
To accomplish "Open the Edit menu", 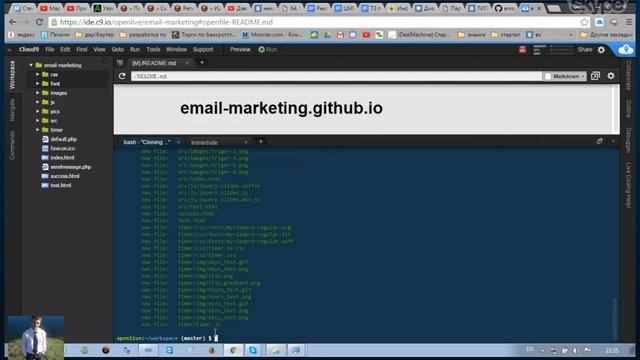I will pos(65,49).
